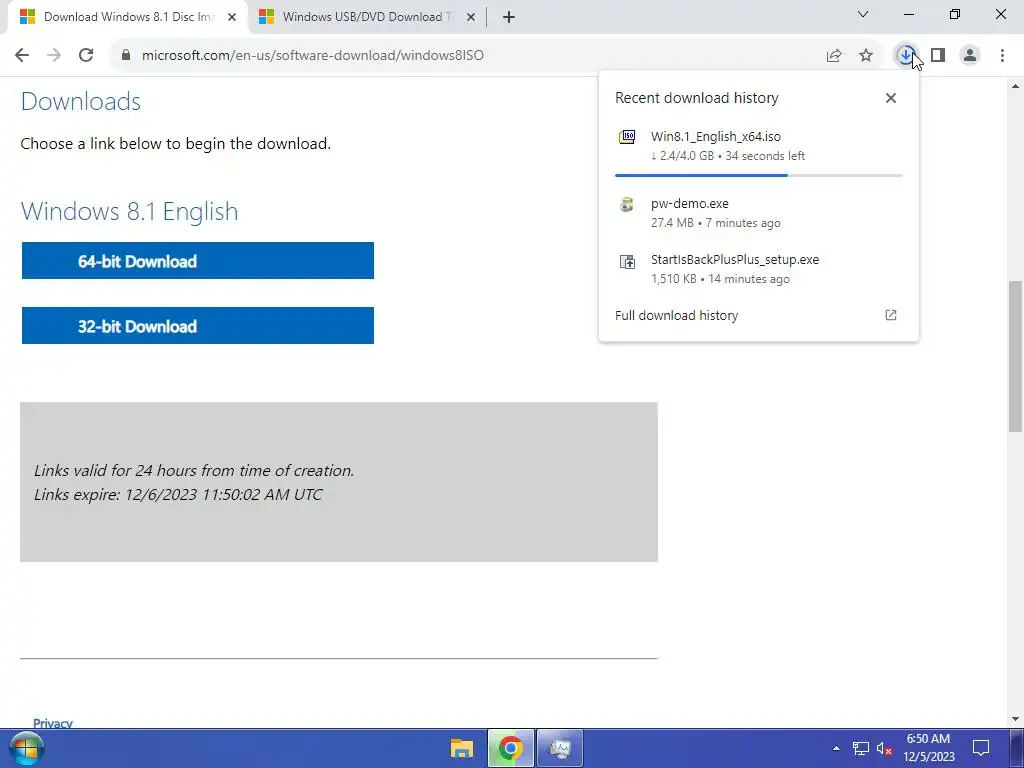Open full download history external icon
This screenshot has height=768, width=1024.
click(x=891, y=315)
